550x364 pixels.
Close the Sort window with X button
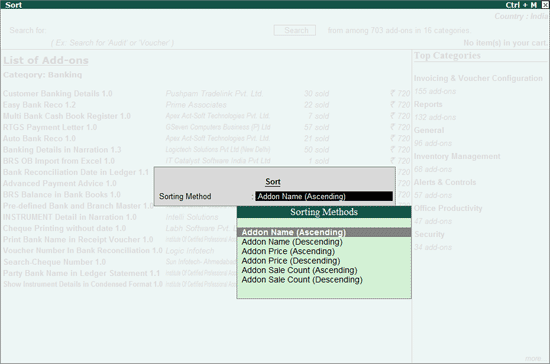[545, 5]
